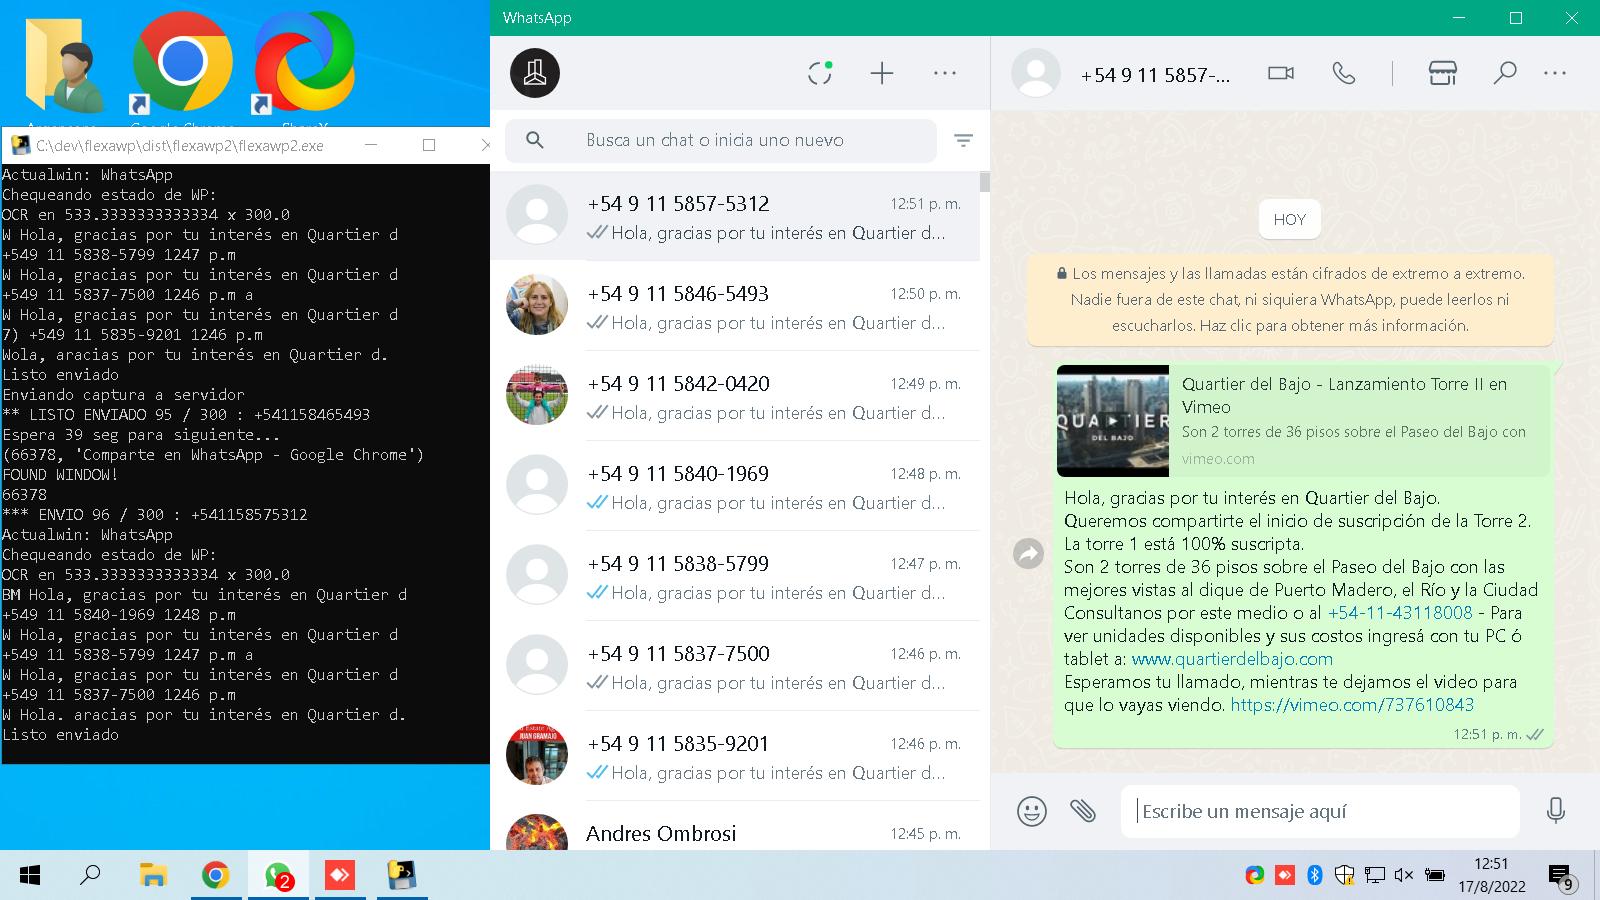The height and width of the screenshot is (900, 1600).
Task: Start a new chat with plus icon
Action: 882,73
